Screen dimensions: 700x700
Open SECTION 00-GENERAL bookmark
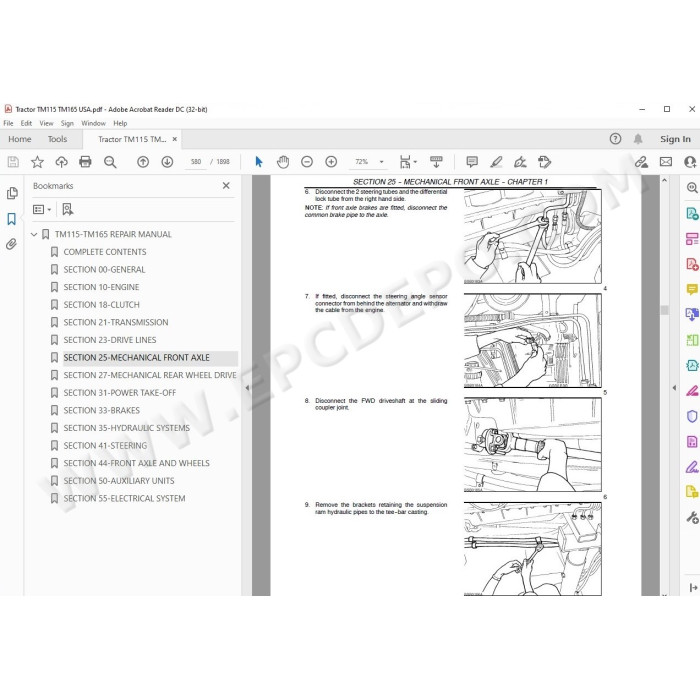tap(104, 270)
